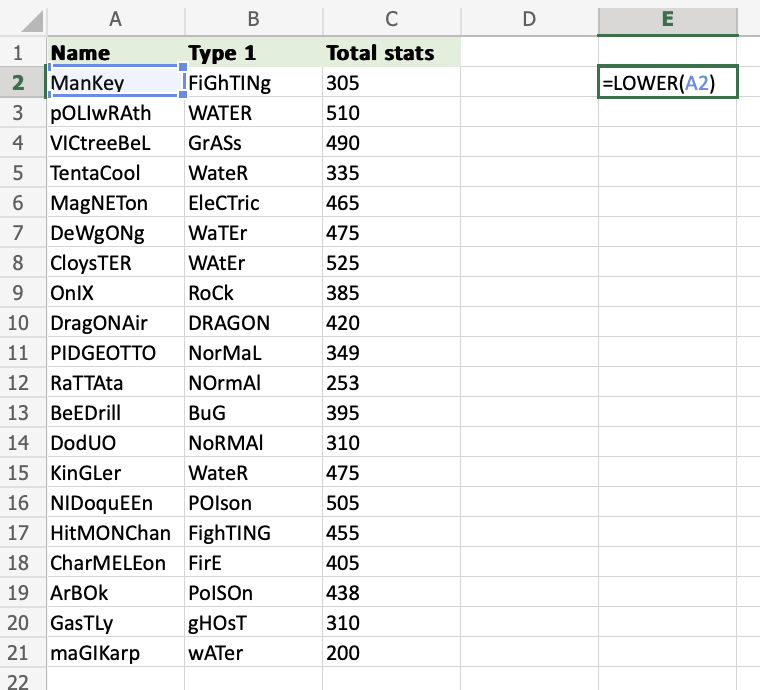Select the cell containing "PIDGEOTTO"
Image resolution: width=760 pixels, height=690 pixels.
click(115, 353)
